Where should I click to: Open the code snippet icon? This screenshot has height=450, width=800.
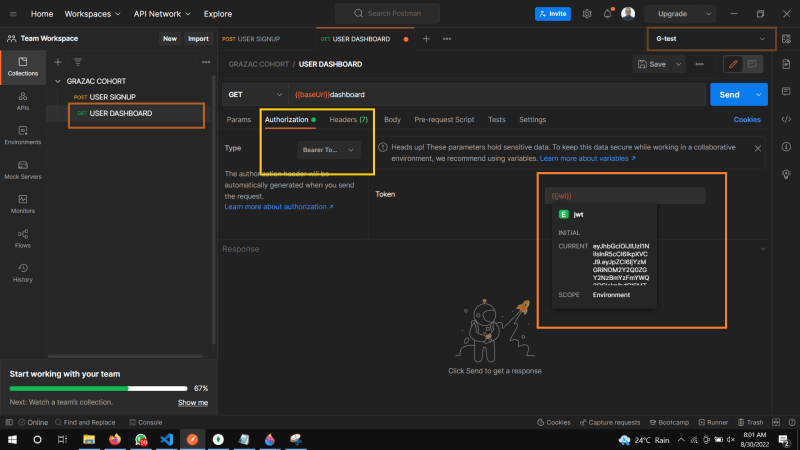pyautogui.click(x=786, y=119)
